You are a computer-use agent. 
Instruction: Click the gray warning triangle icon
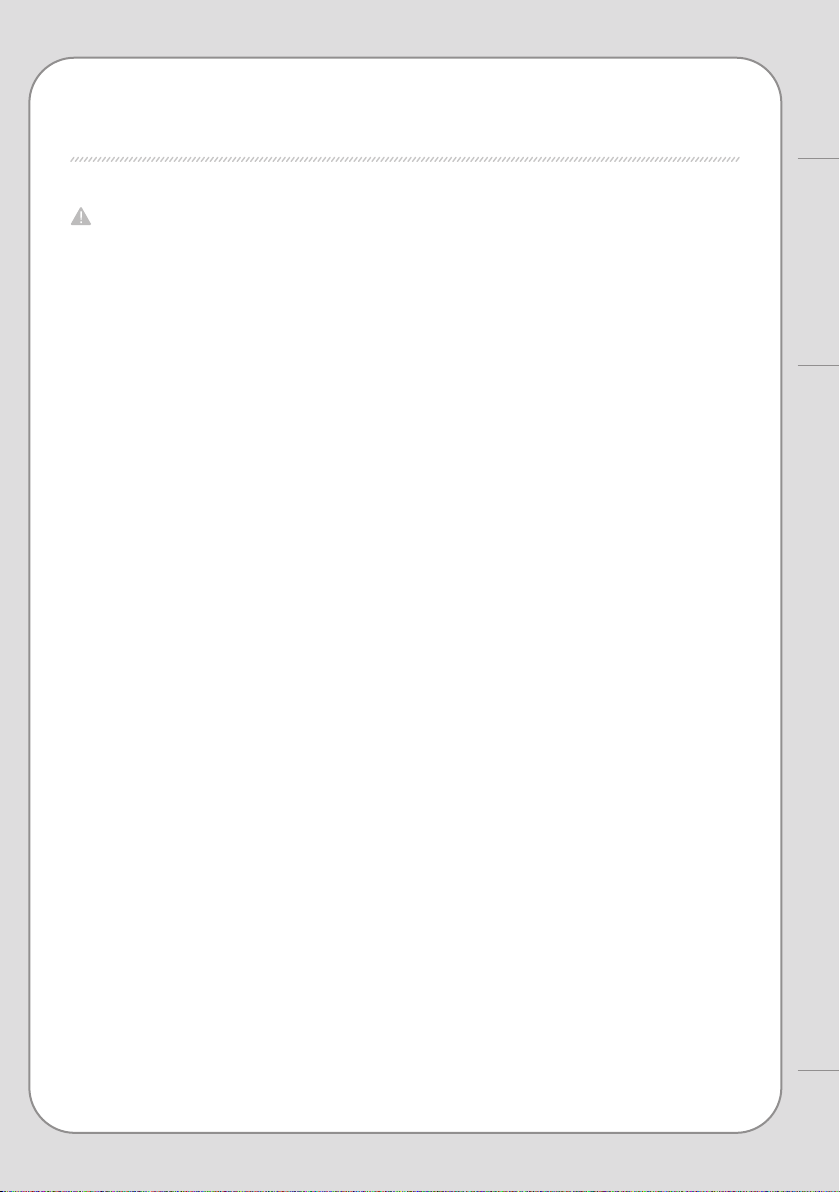click(x=81, y=217)
